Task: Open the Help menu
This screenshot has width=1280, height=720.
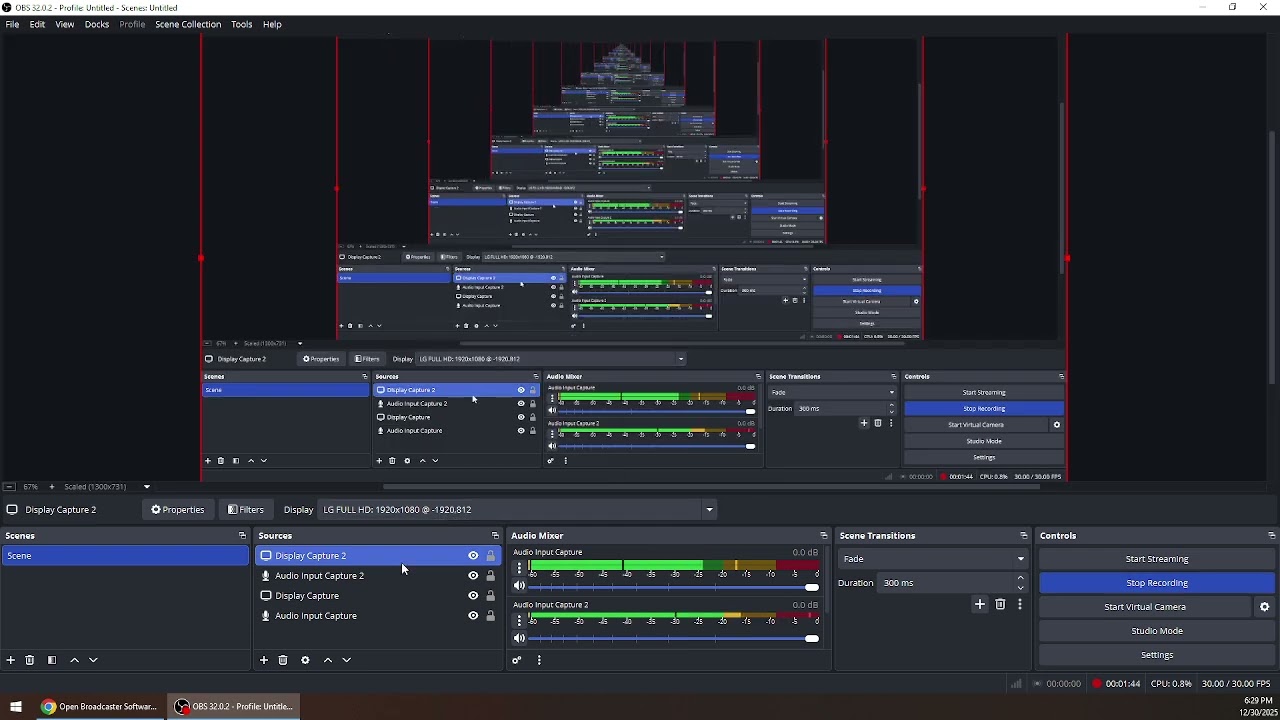Action: coord(272,24)
